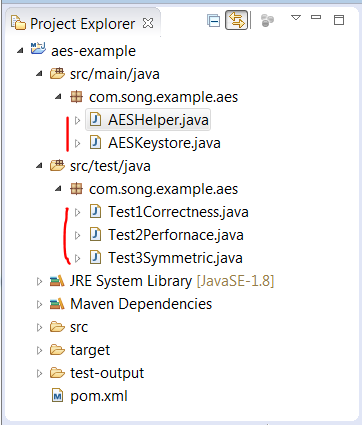Select AESHelper.java file
The width and height of the screenshot is (362, 425).
click(x=158, y=120)
